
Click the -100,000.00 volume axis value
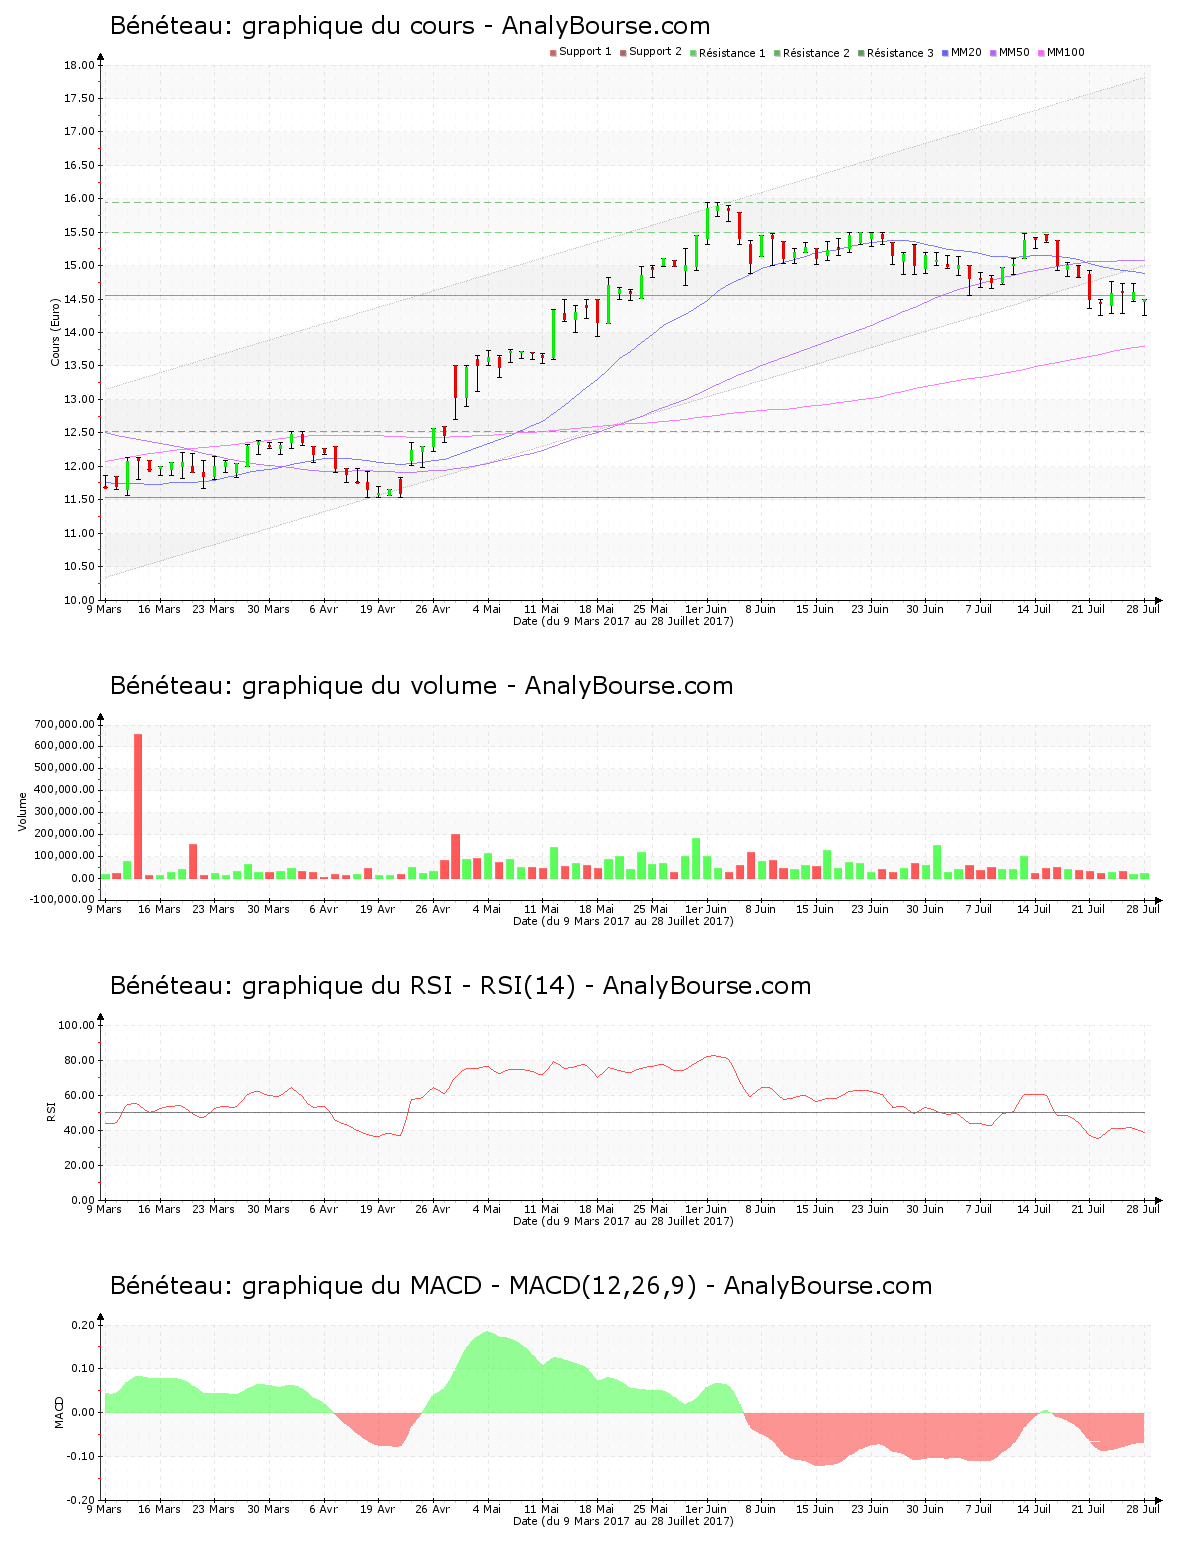(x=62, y=900)
